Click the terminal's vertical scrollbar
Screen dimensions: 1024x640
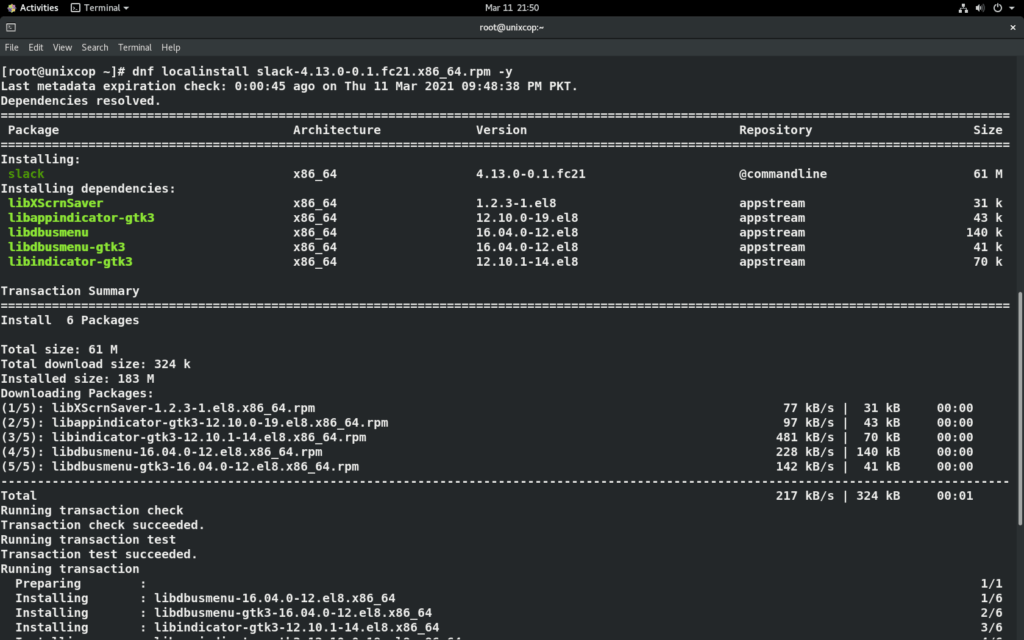click(1020, 408)
